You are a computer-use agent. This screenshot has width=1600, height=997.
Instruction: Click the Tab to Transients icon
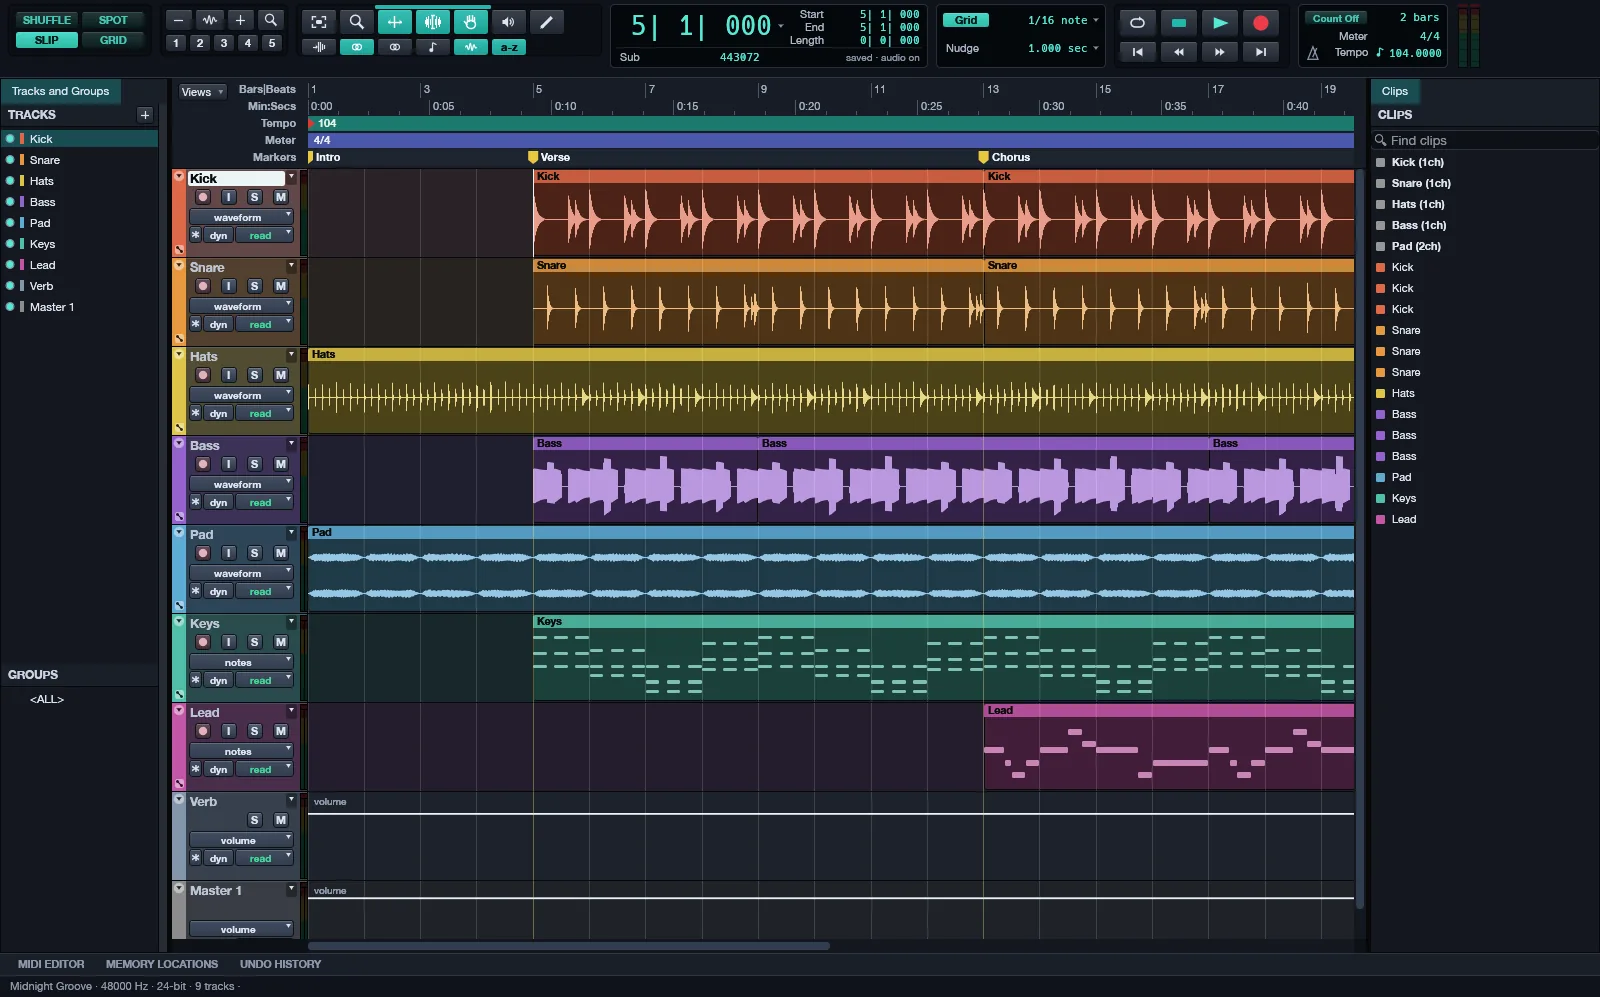click(319, 47)
